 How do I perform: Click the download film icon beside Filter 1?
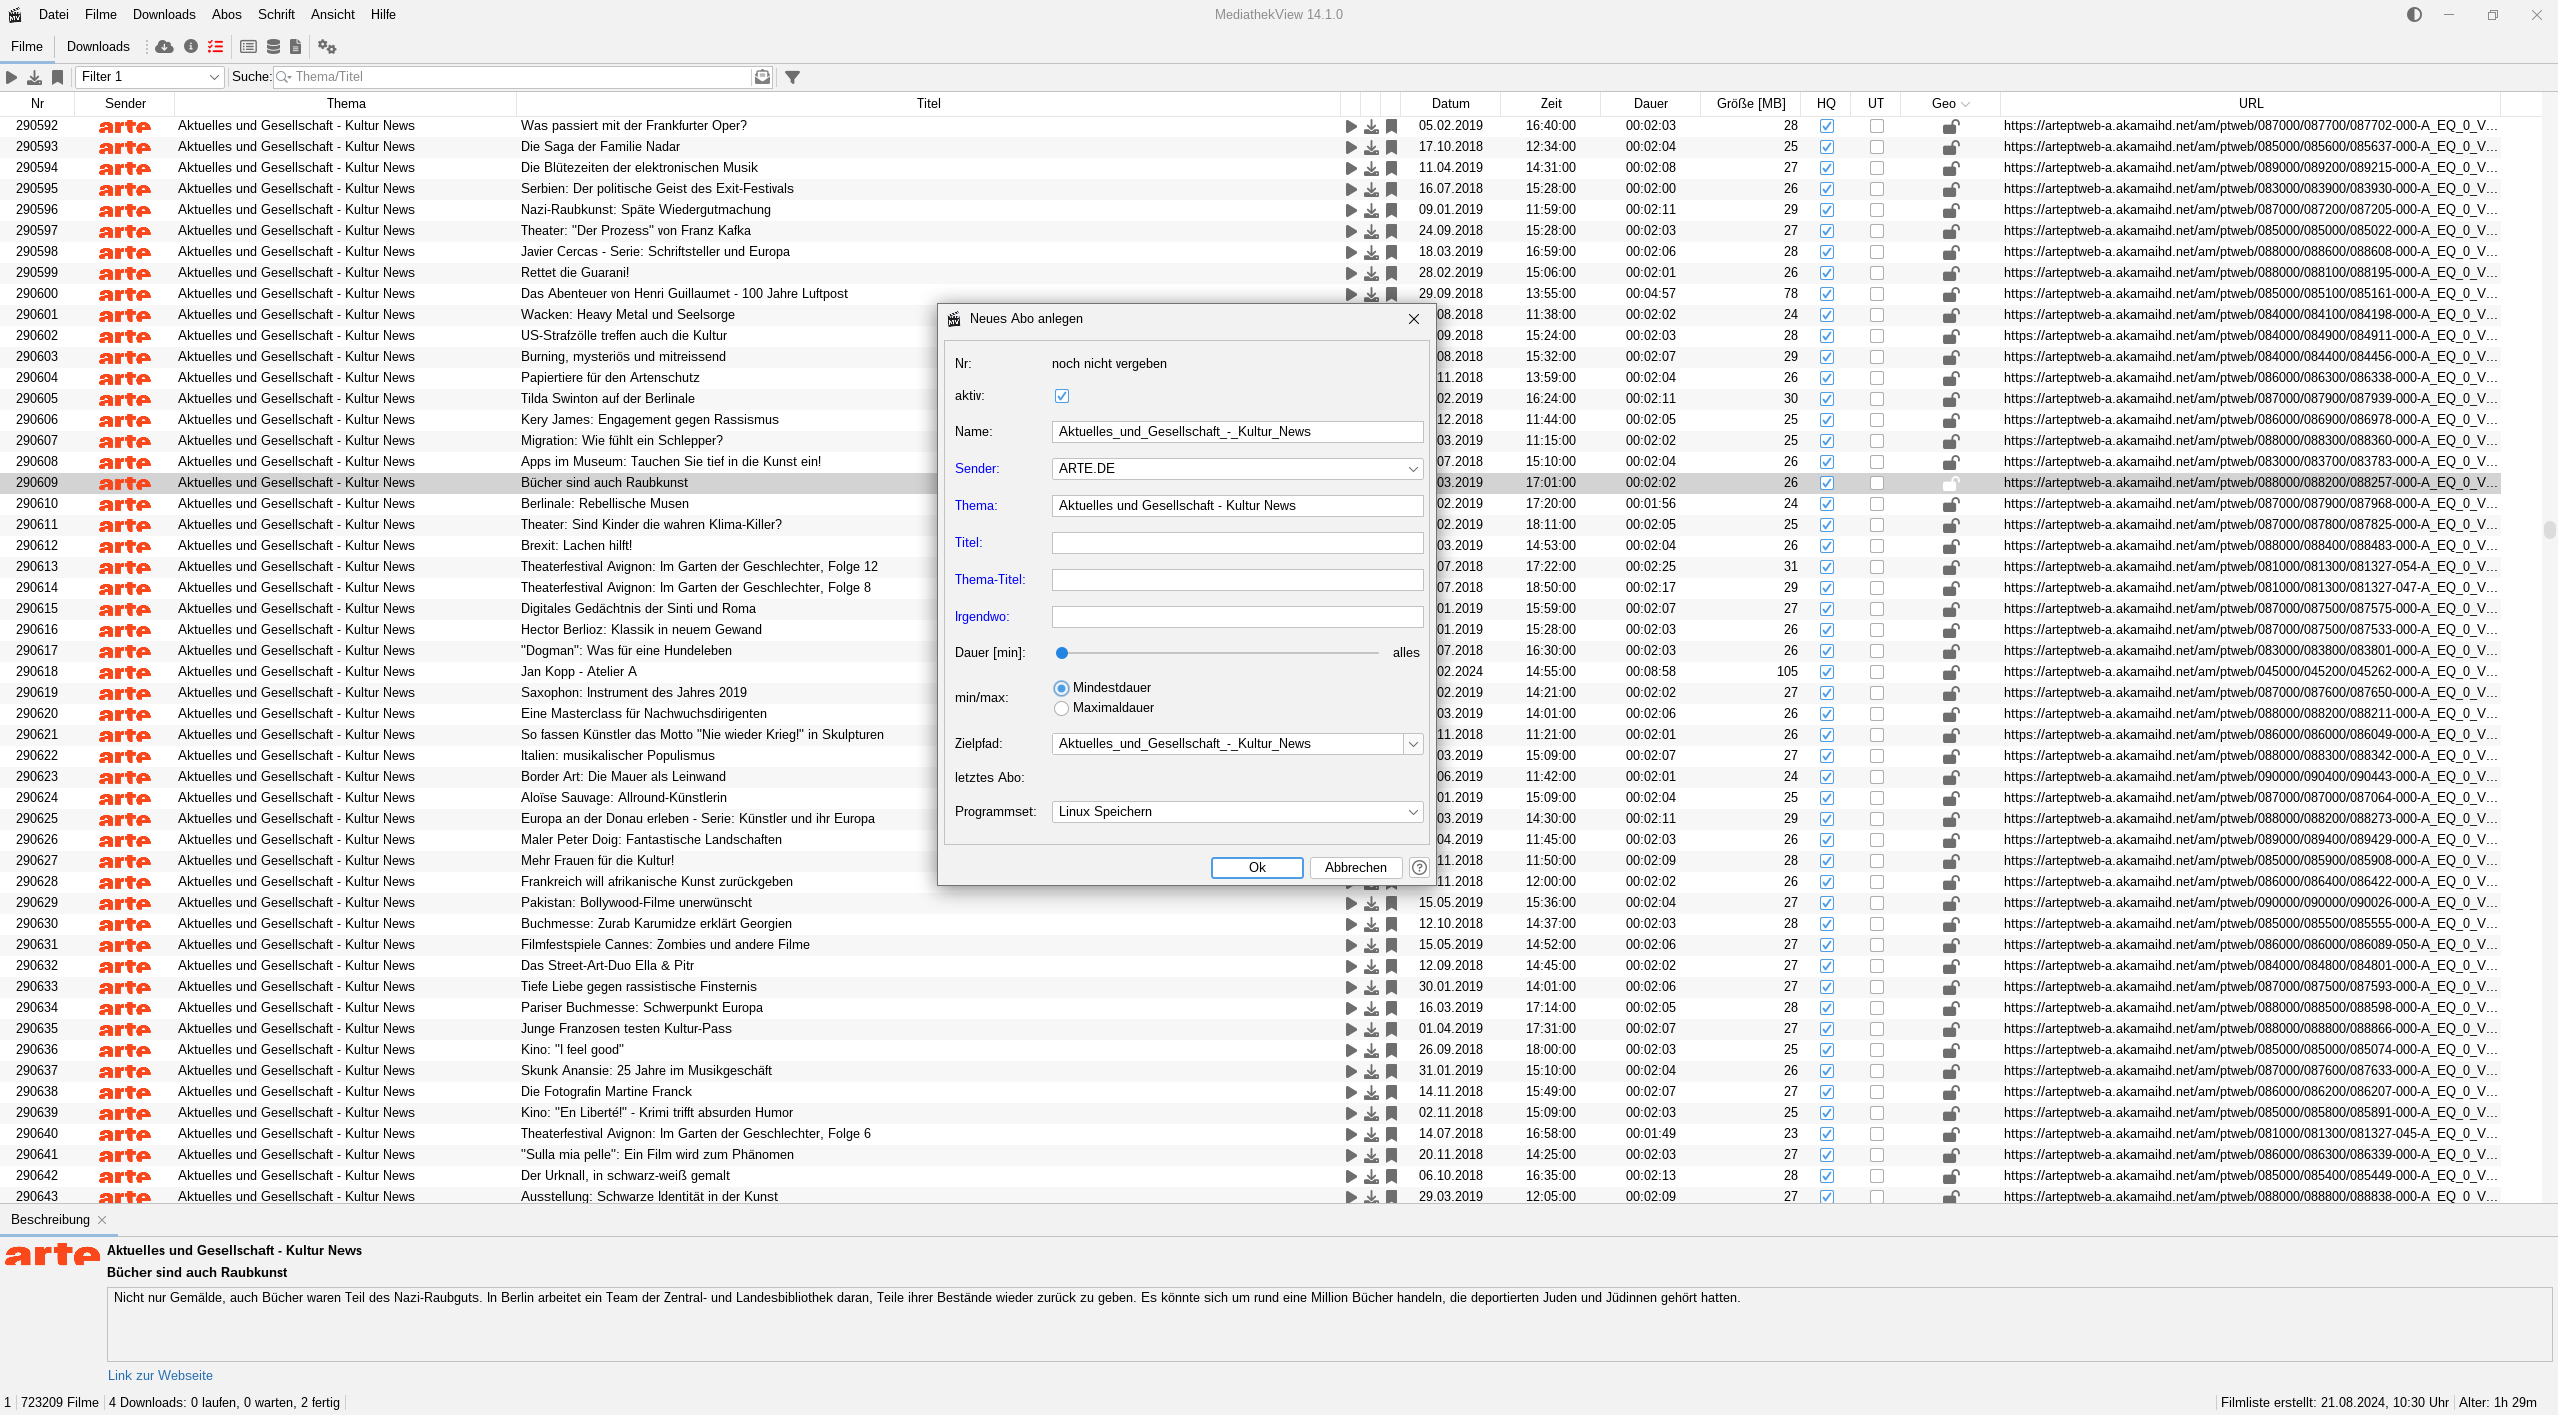point(35,77)
